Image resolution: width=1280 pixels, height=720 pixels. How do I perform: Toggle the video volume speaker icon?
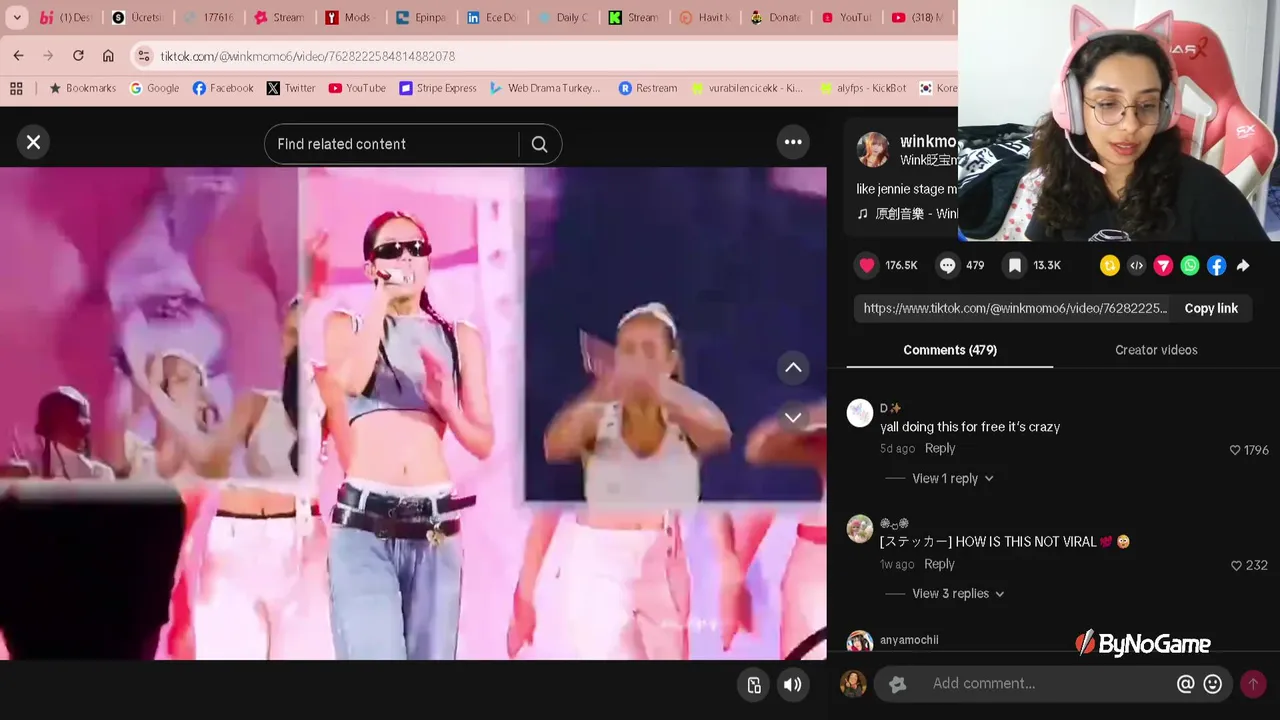coord(792,685)
